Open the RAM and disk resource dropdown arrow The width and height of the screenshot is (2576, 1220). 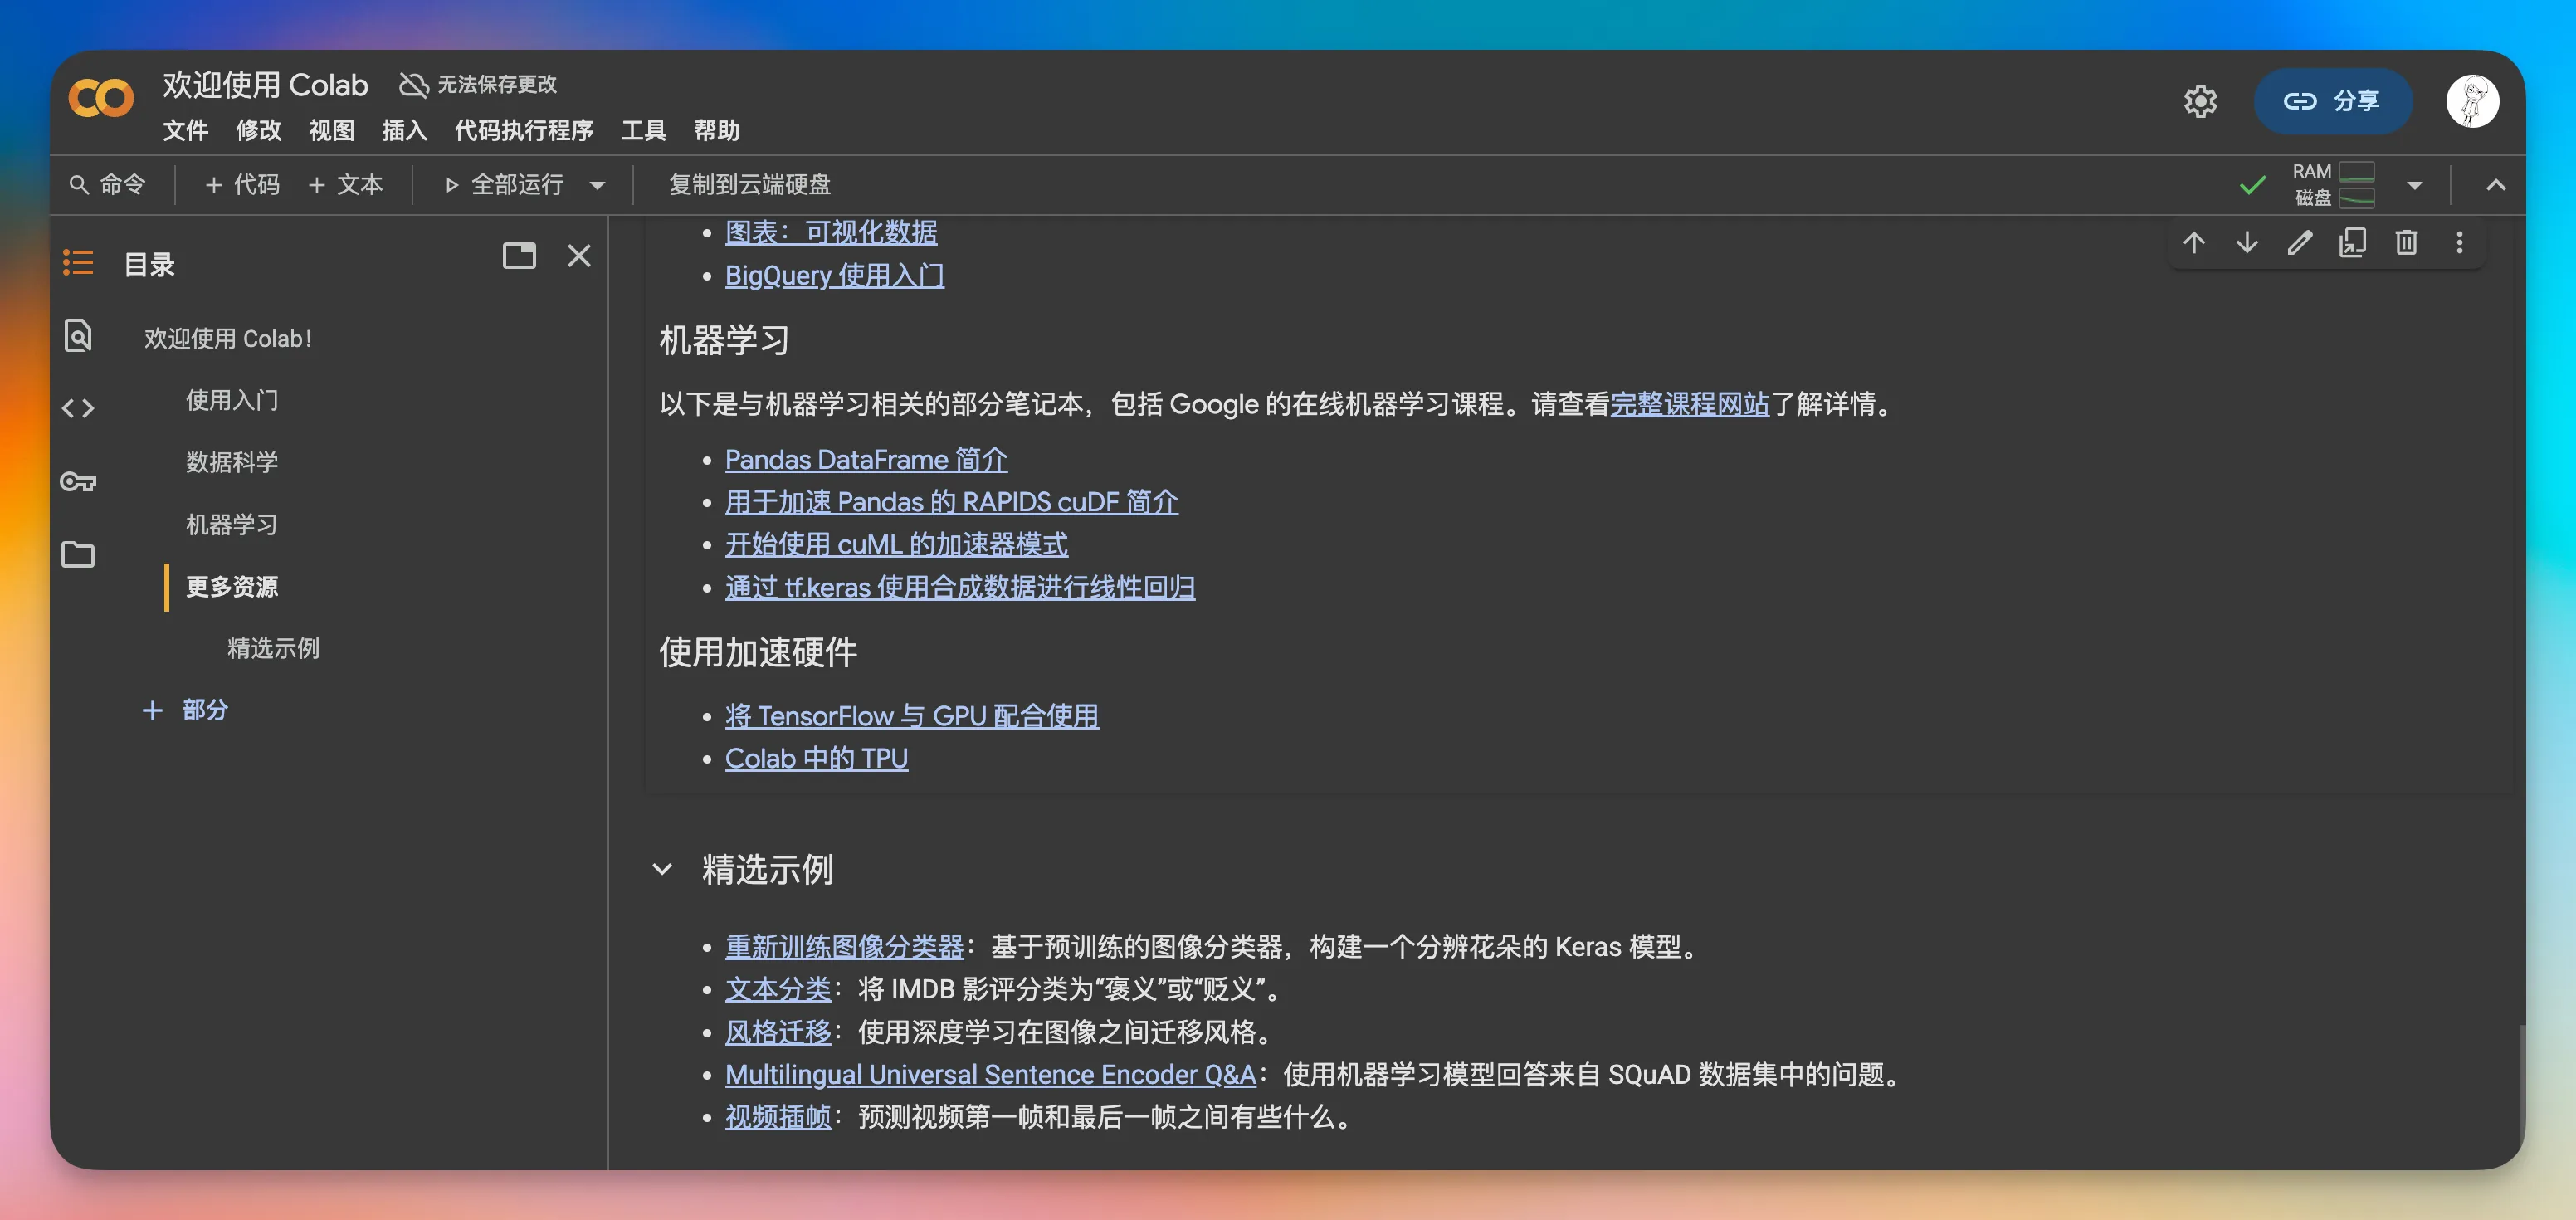[x=2415, y=185]
